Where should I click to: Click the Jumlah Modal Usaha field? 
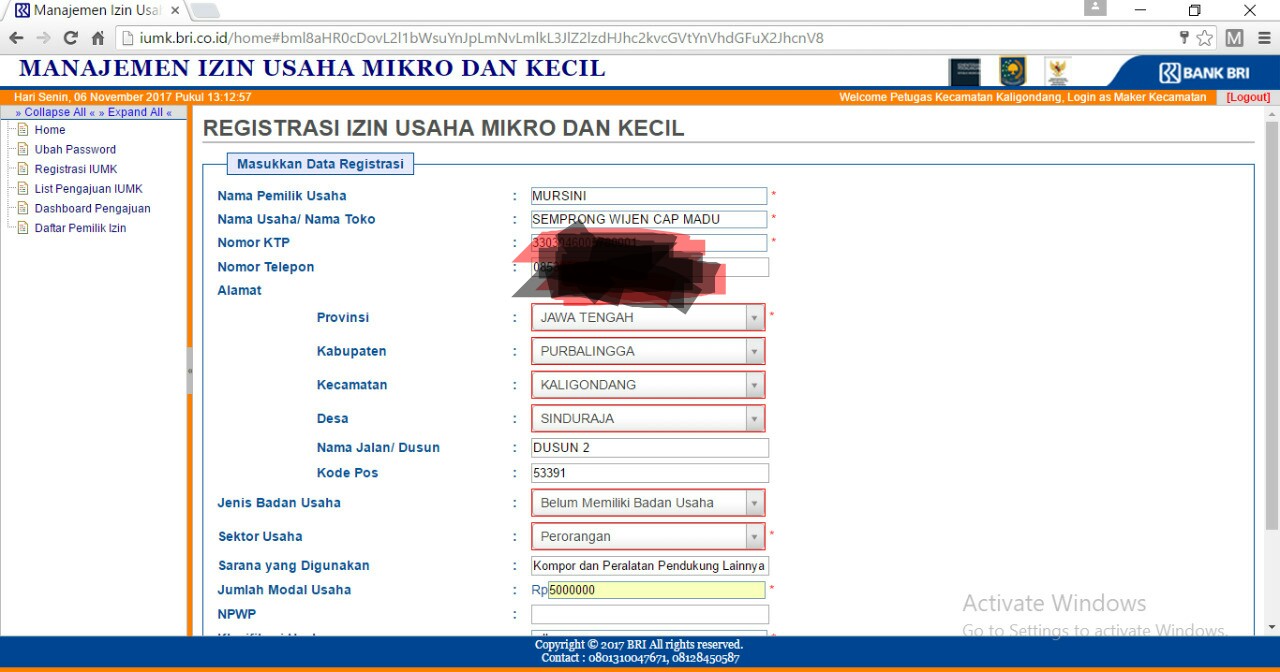point(657,590)
